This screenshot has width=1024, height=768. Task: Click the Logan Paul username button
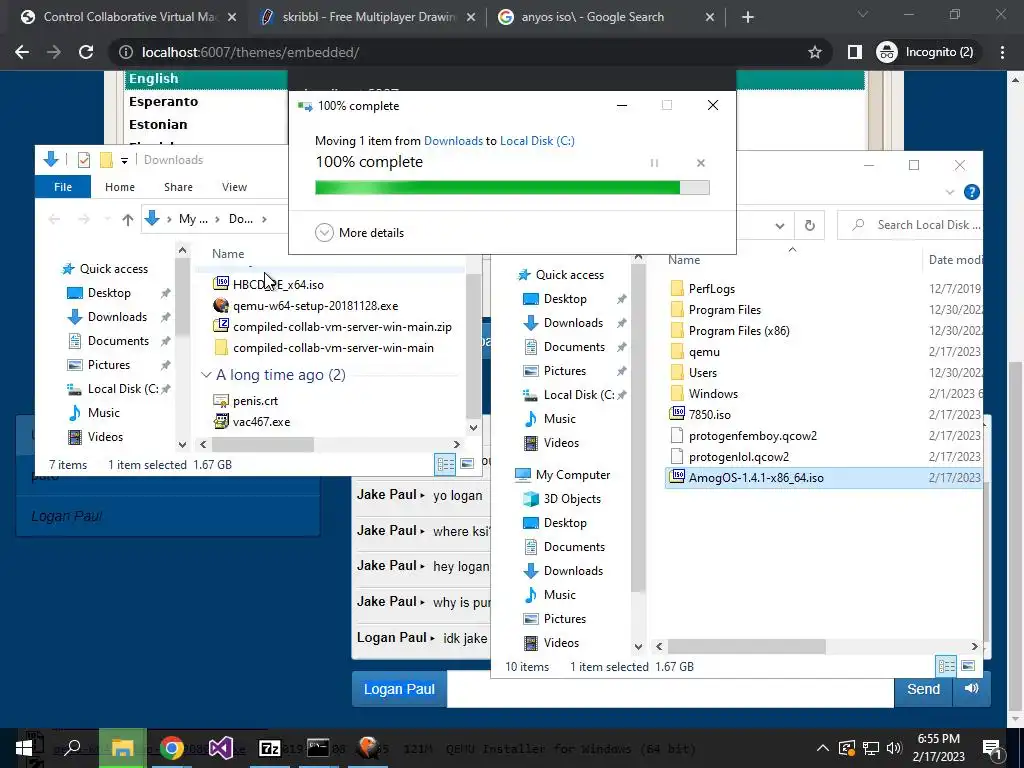(x=399, y=689)
